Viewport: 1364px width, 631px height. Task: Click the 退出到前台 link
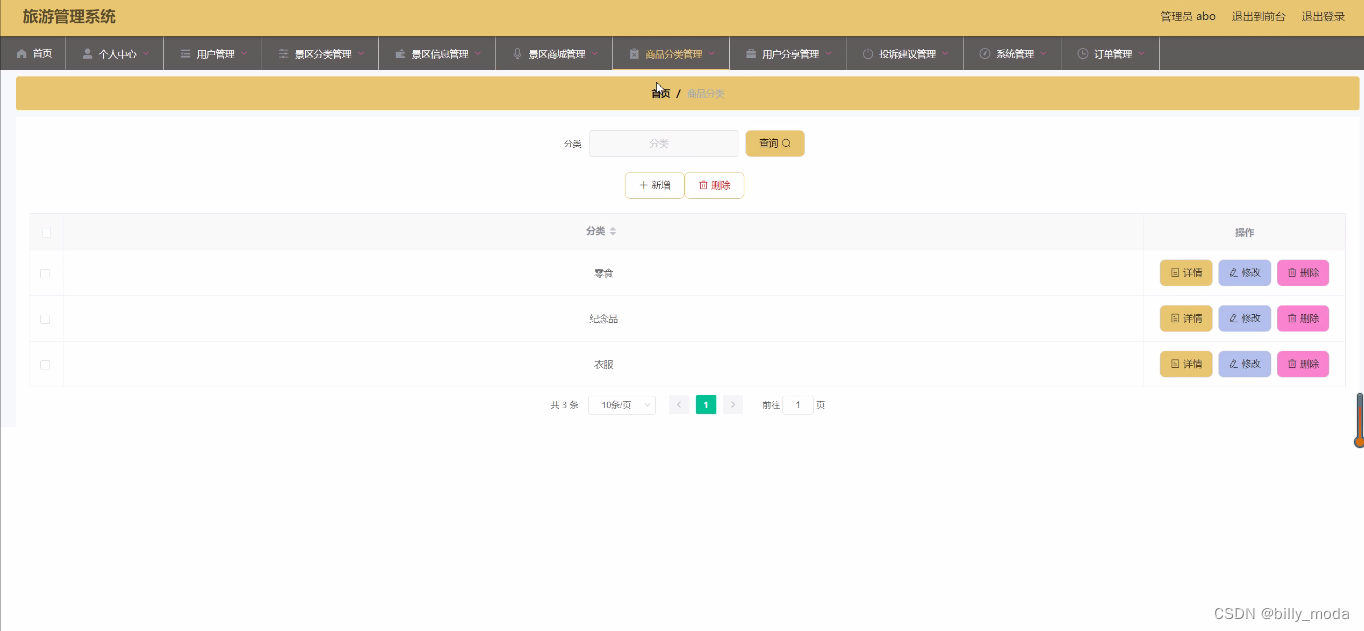click(1258, 16)
